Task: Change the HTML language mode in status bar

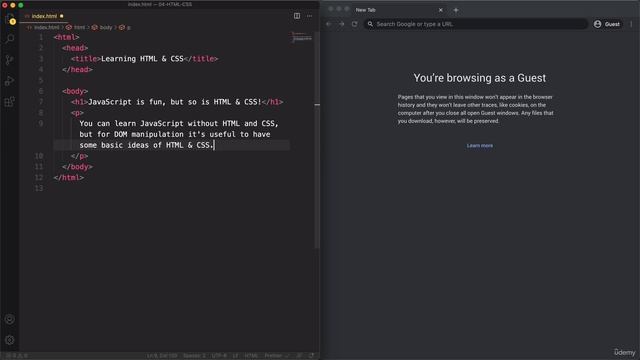Action: coord(251,356)
